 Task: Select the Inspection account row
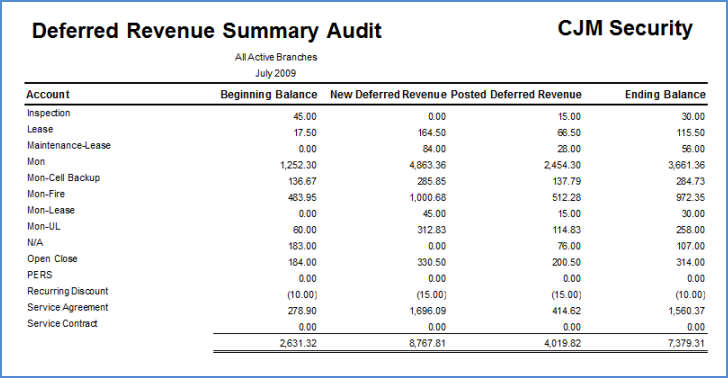pos(366,114)
